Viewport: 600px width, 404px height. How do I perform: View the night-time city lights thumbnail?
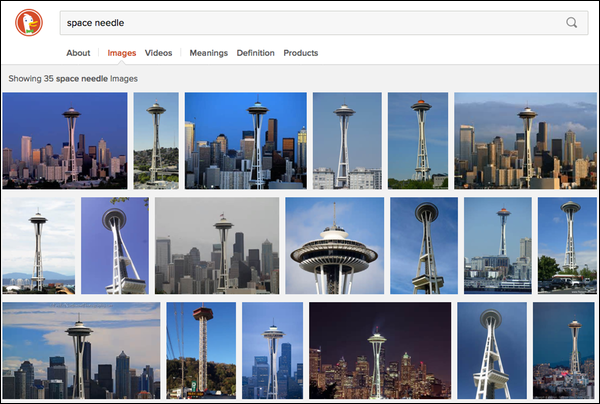click(x=379, y=352)
